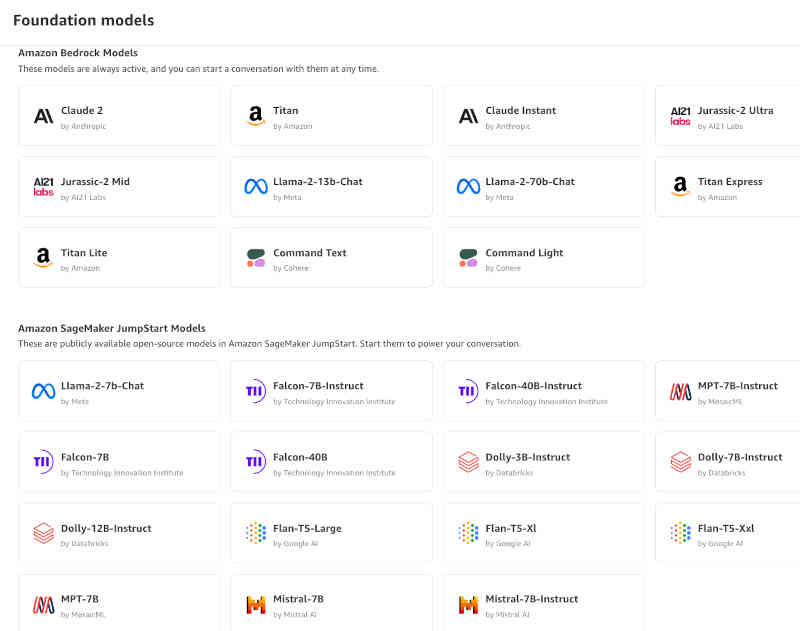Click the Google AI logo beside Flan-T5-Large
The height and width of the screenshot is (631, 800).
pos(256,533)
